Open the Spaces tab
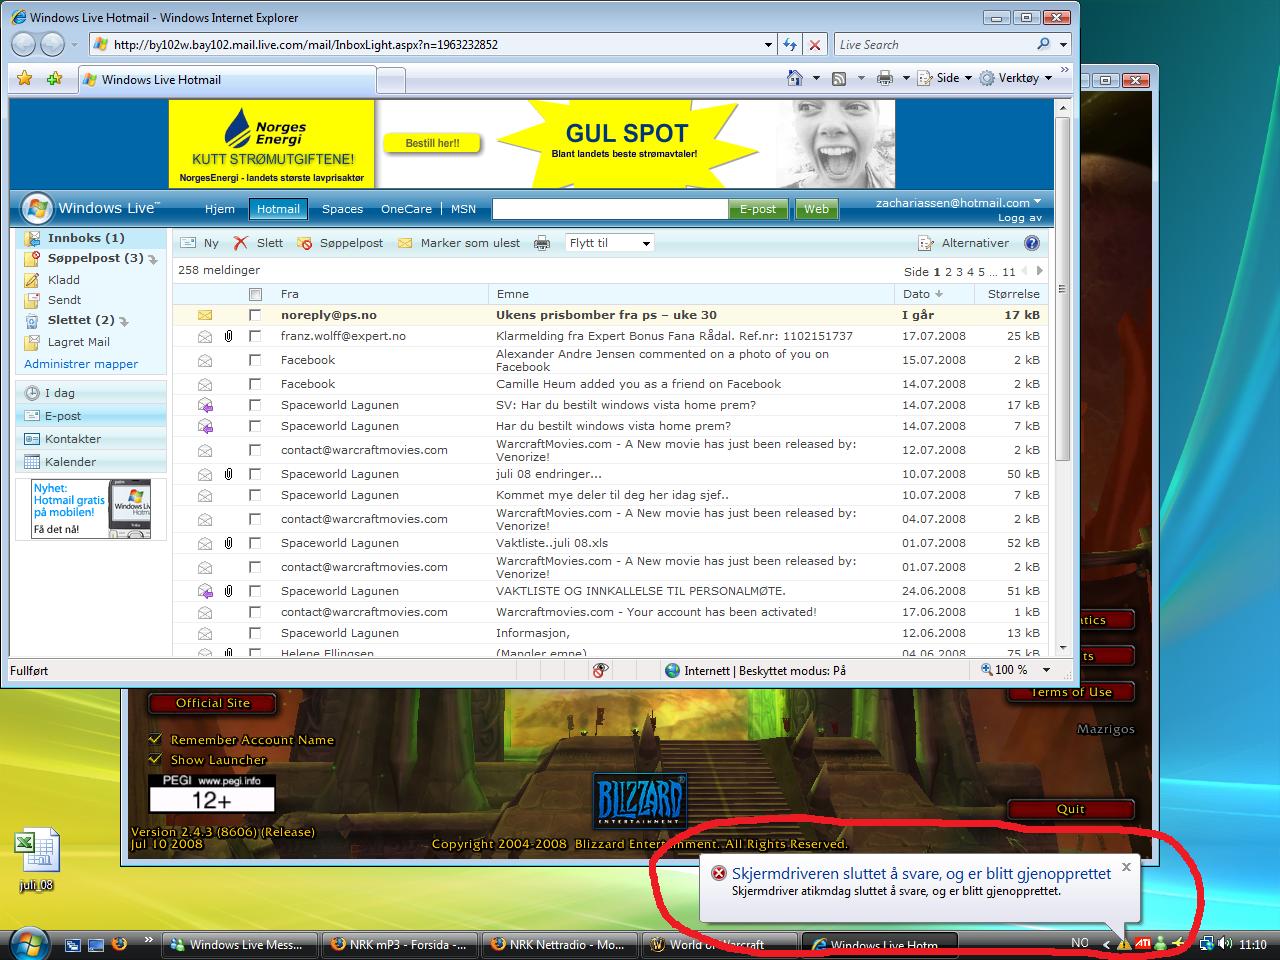The height and width of the screenshot is (960, 1280). pos(342,209)
